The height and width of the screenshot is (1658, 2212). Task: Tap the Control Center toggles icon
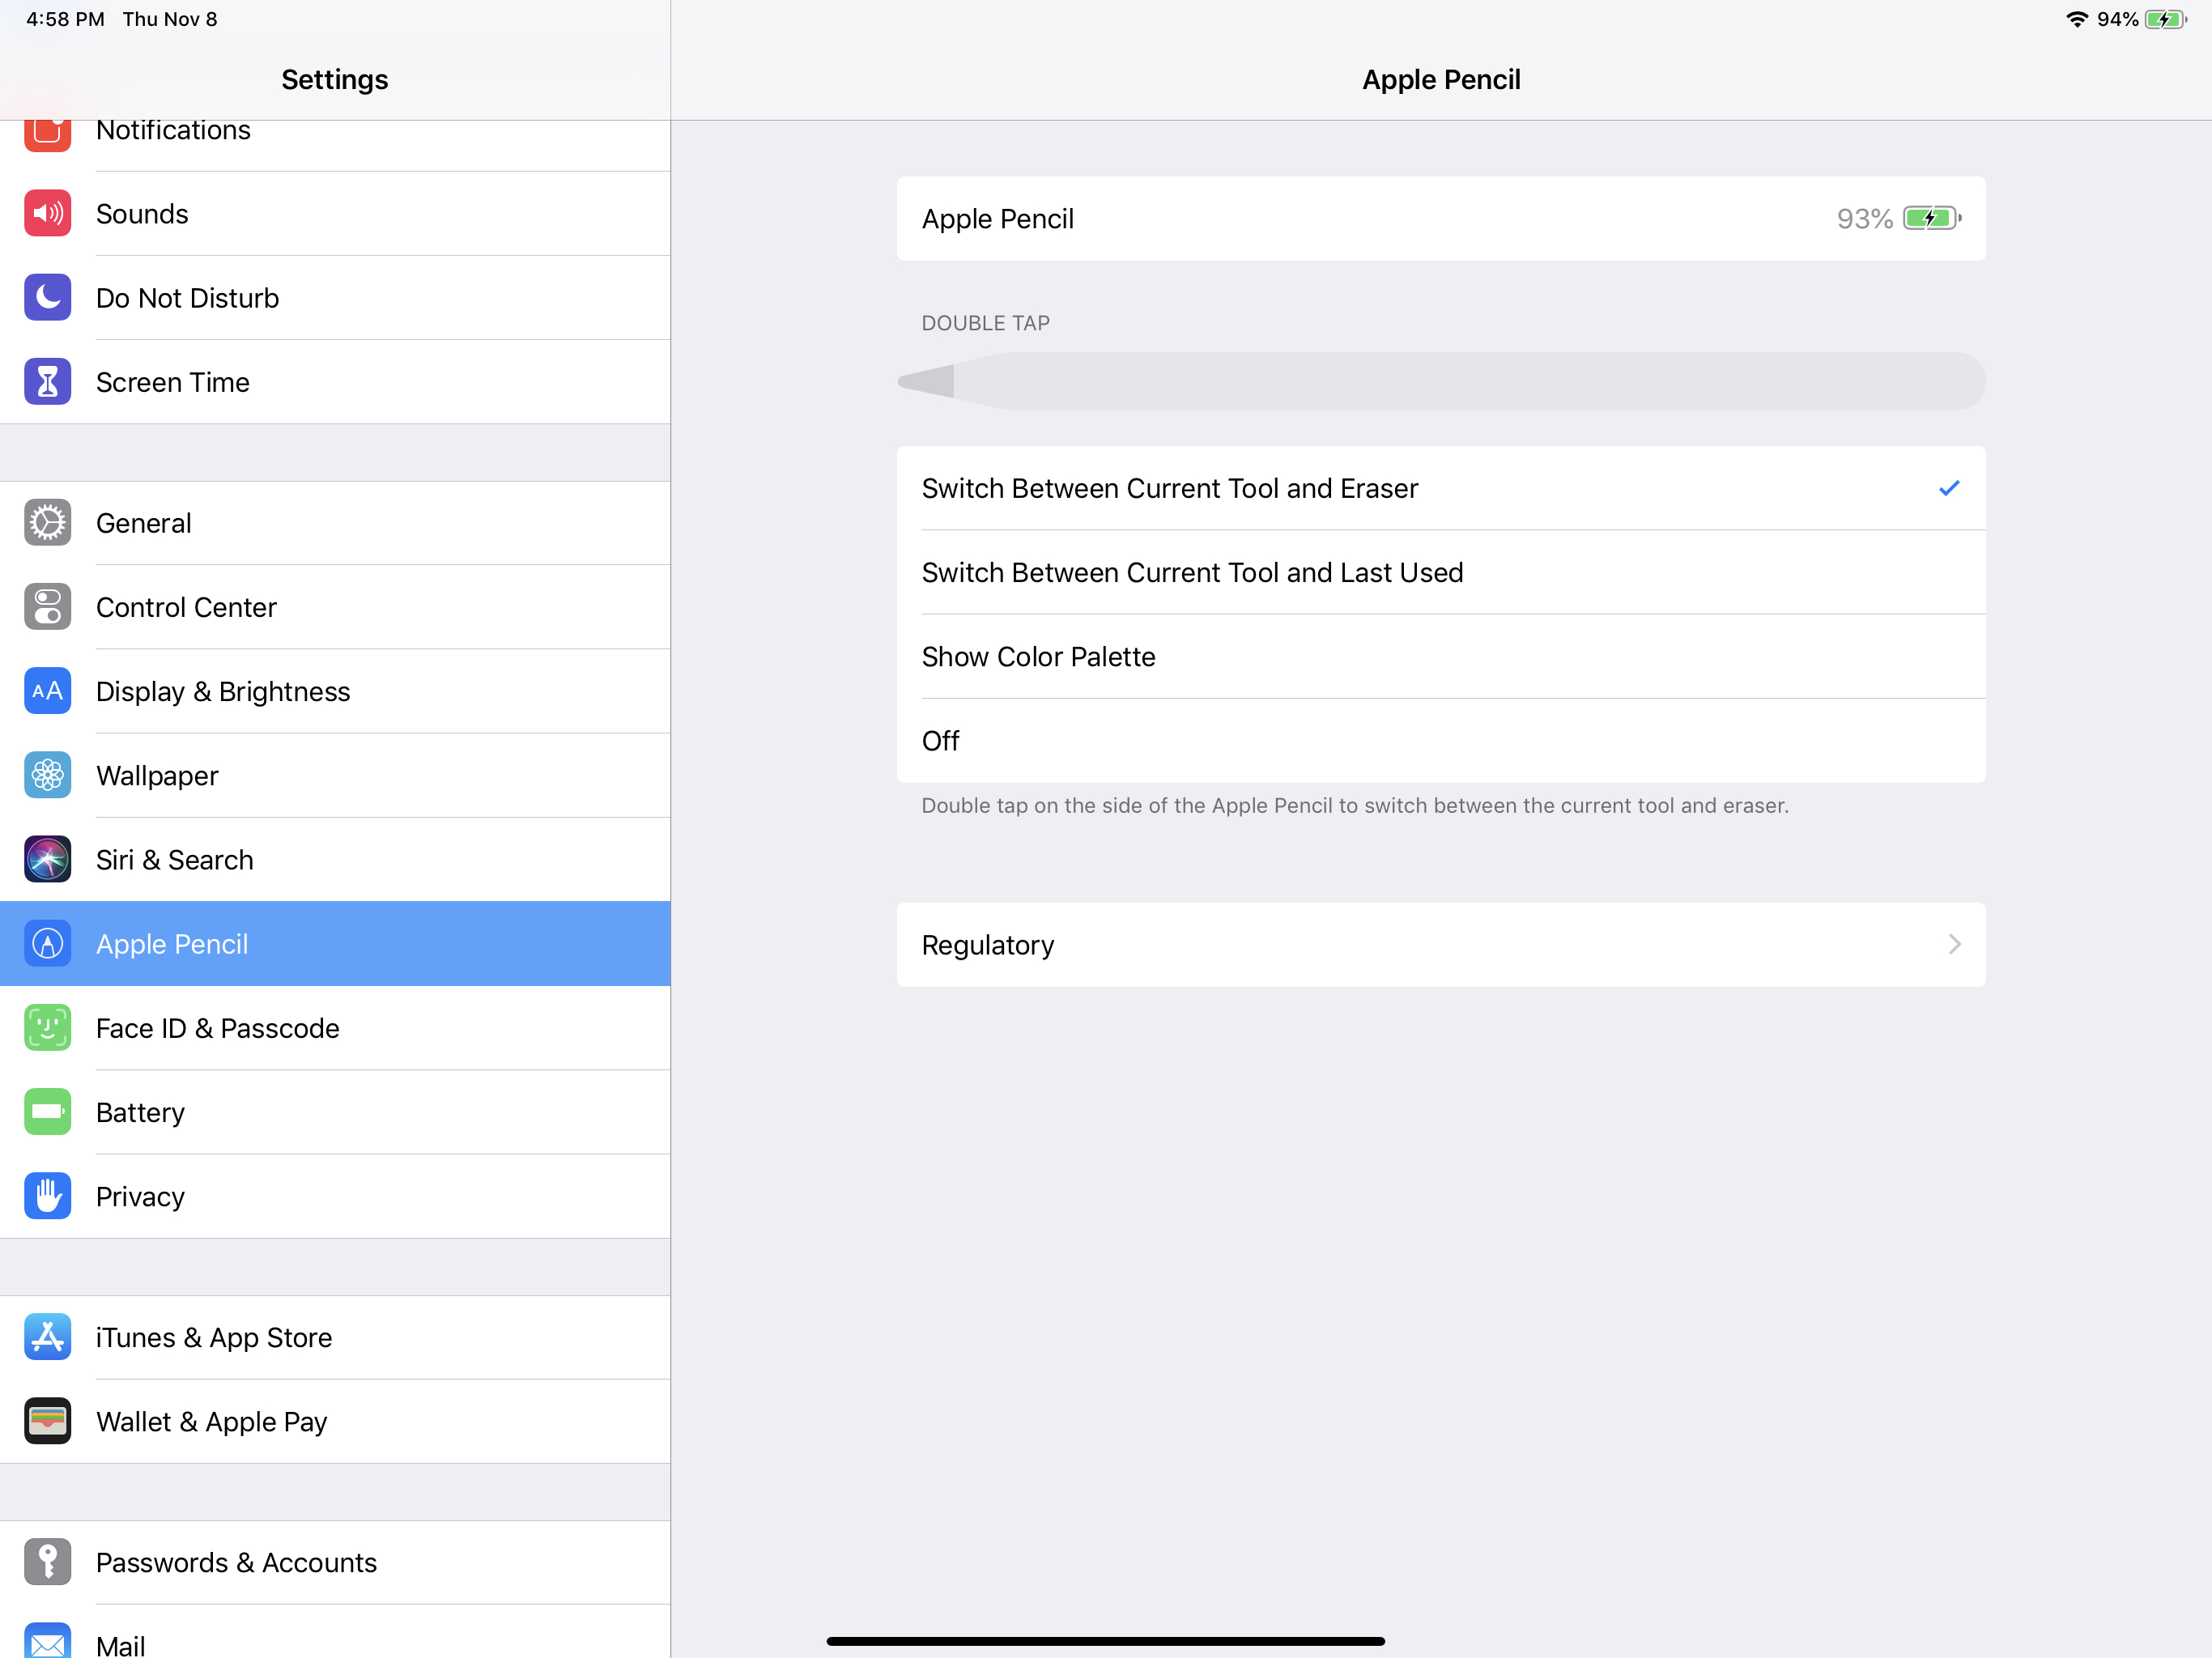[x=47, y=606]
